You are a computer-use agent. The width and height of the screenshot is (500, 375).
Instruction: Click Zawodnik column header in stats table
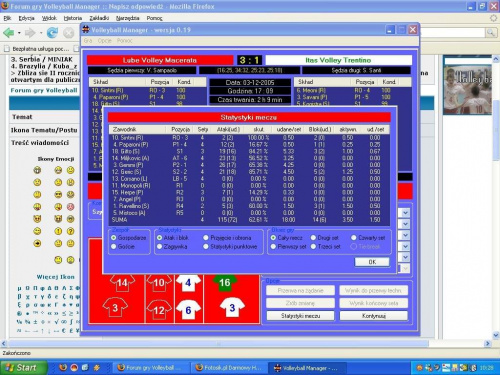click(137, 129)
